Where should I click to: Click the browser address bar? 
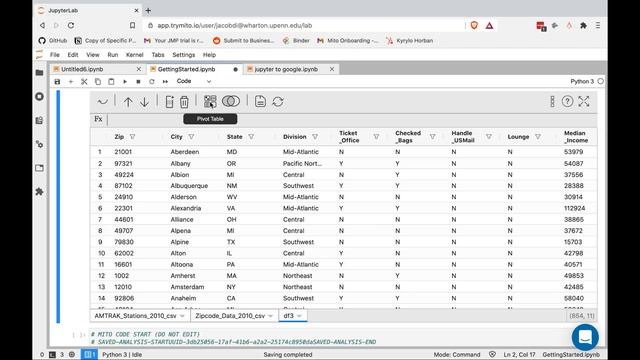coord(304,25)
